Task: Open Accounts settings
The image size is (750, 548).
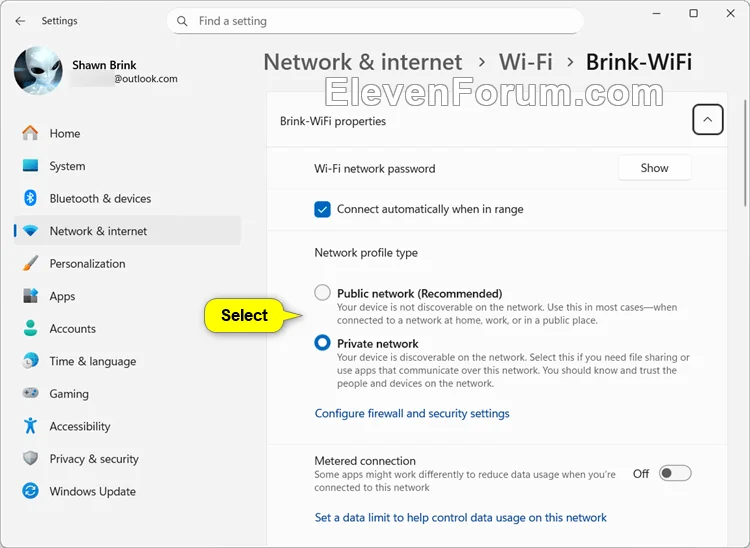Action: pyautogui.click(x=127, y=328)
